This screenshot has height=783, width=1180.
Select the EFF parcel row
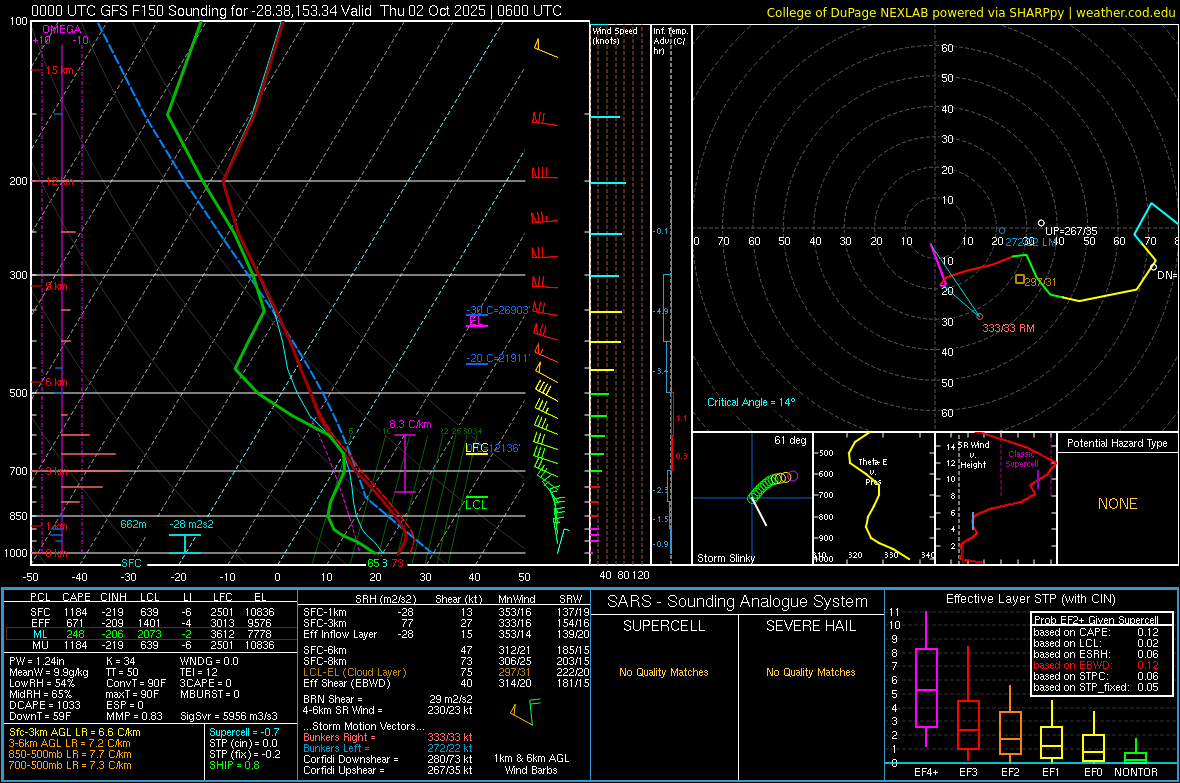tap(152, 623)
